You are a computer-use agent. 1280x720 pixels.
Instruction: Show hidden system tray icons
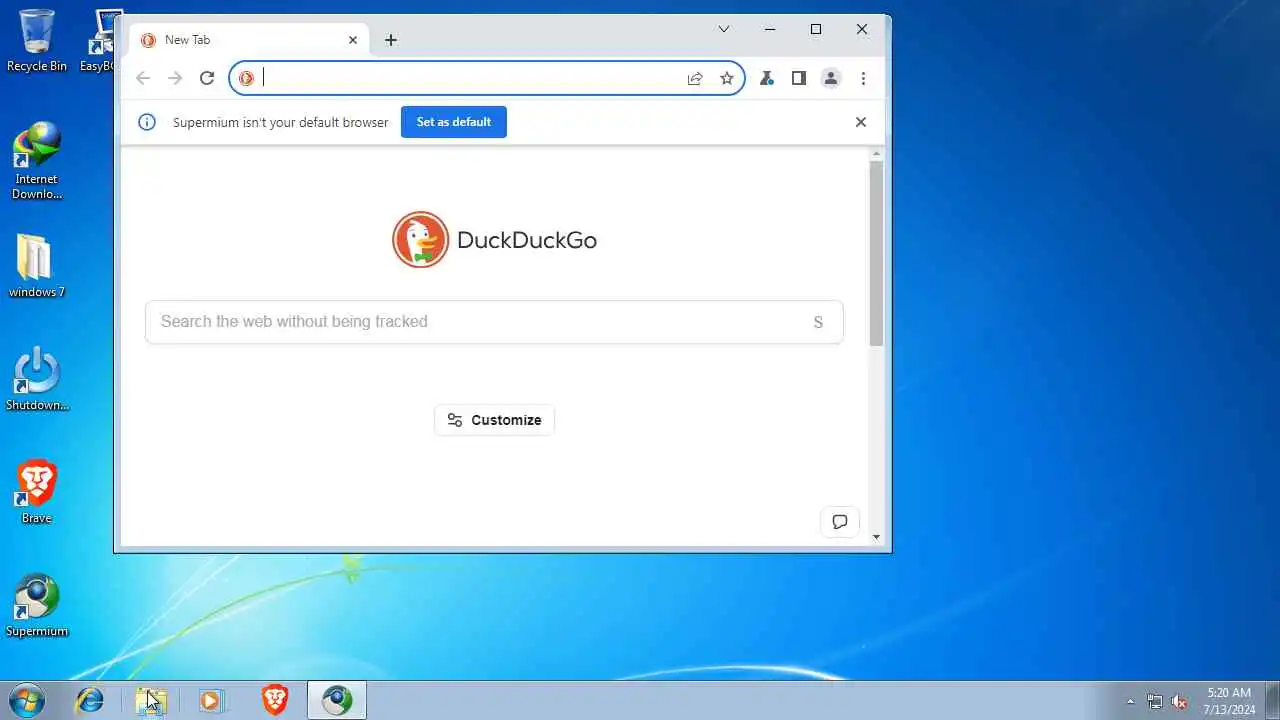[1131, 701]
